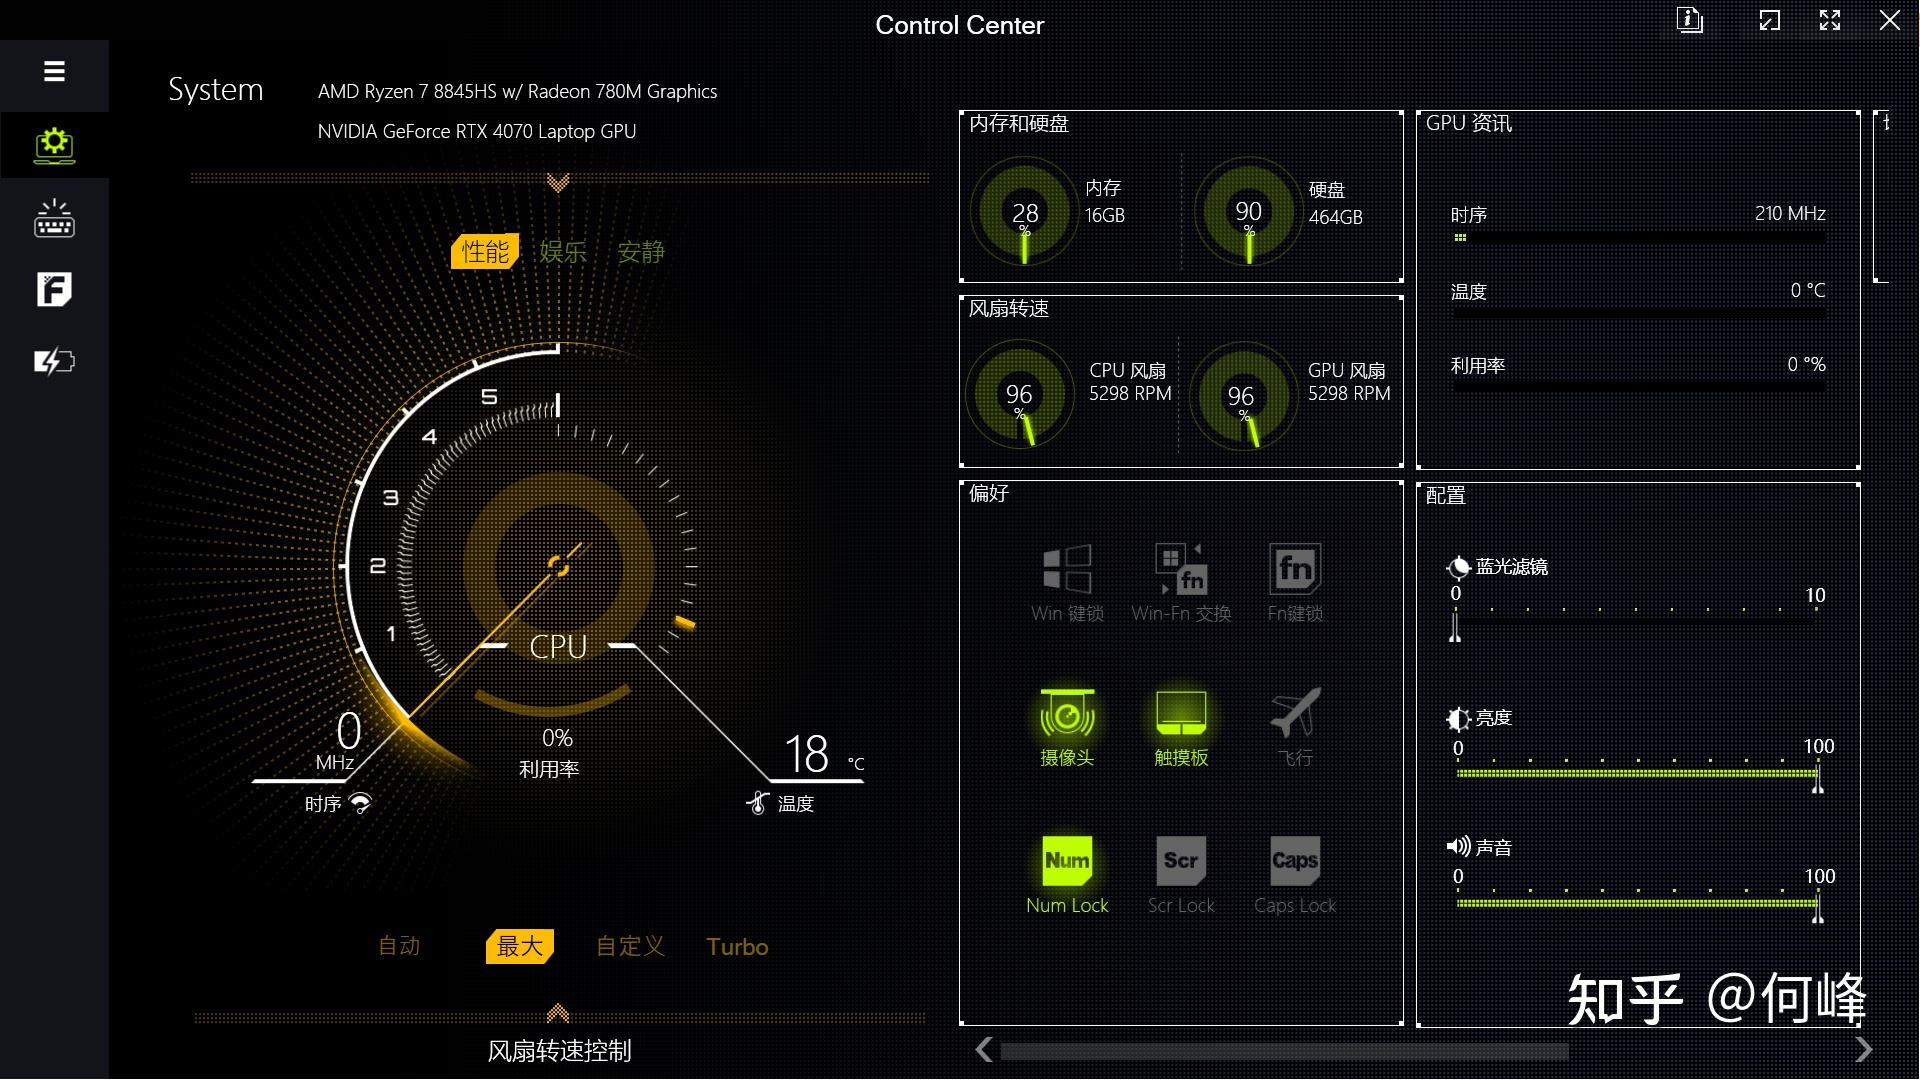Click the information icon in title bar

pyautogui.click(x=1689, y=21)
